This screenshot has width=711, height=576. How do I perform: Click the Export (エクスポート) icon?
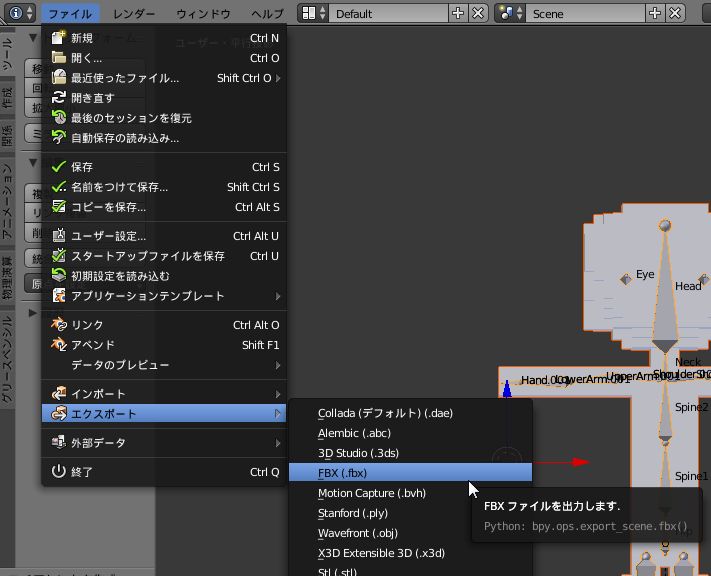[x=58, y=414]
